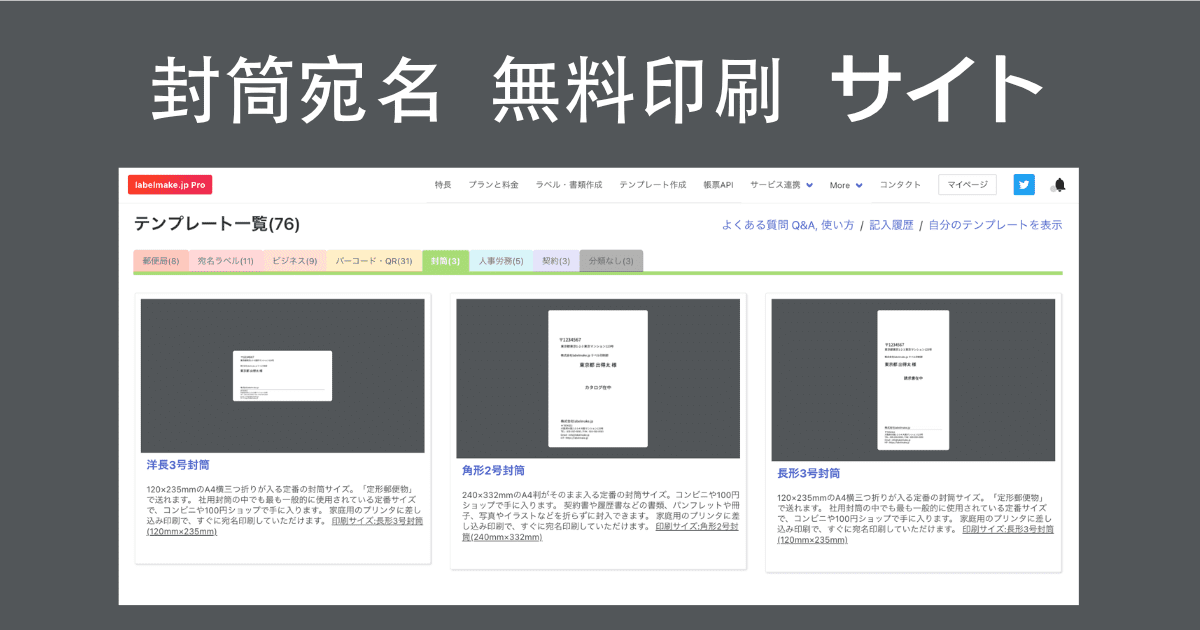Select 帳票API in the top navigation

pos(718,185)
